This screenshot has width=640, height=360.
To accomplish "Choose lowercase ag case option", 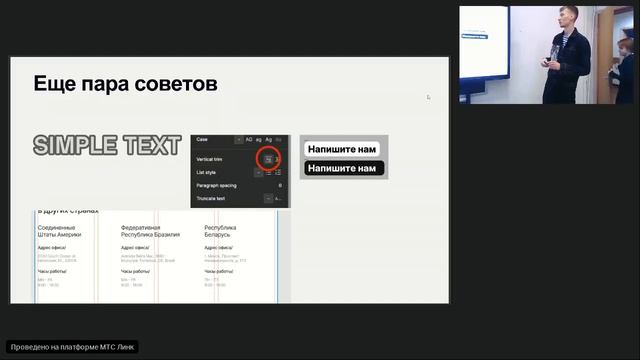I will [258, 140].
